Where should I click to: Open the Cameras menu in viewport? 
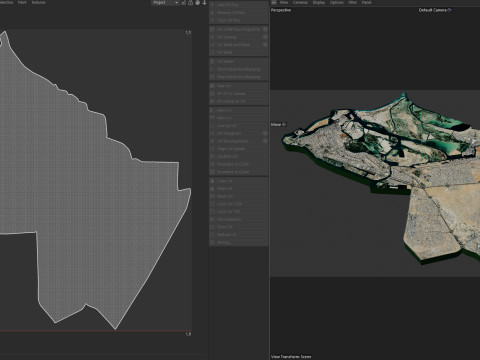[x=300, y=2]
